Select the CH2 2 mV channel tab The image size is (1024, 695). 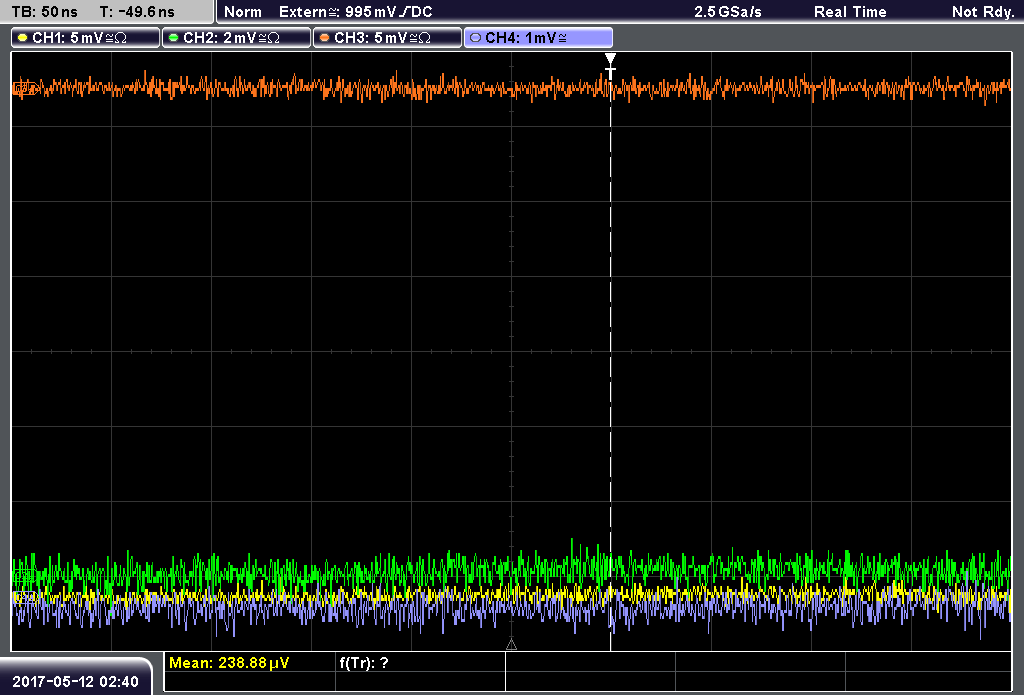236,38
